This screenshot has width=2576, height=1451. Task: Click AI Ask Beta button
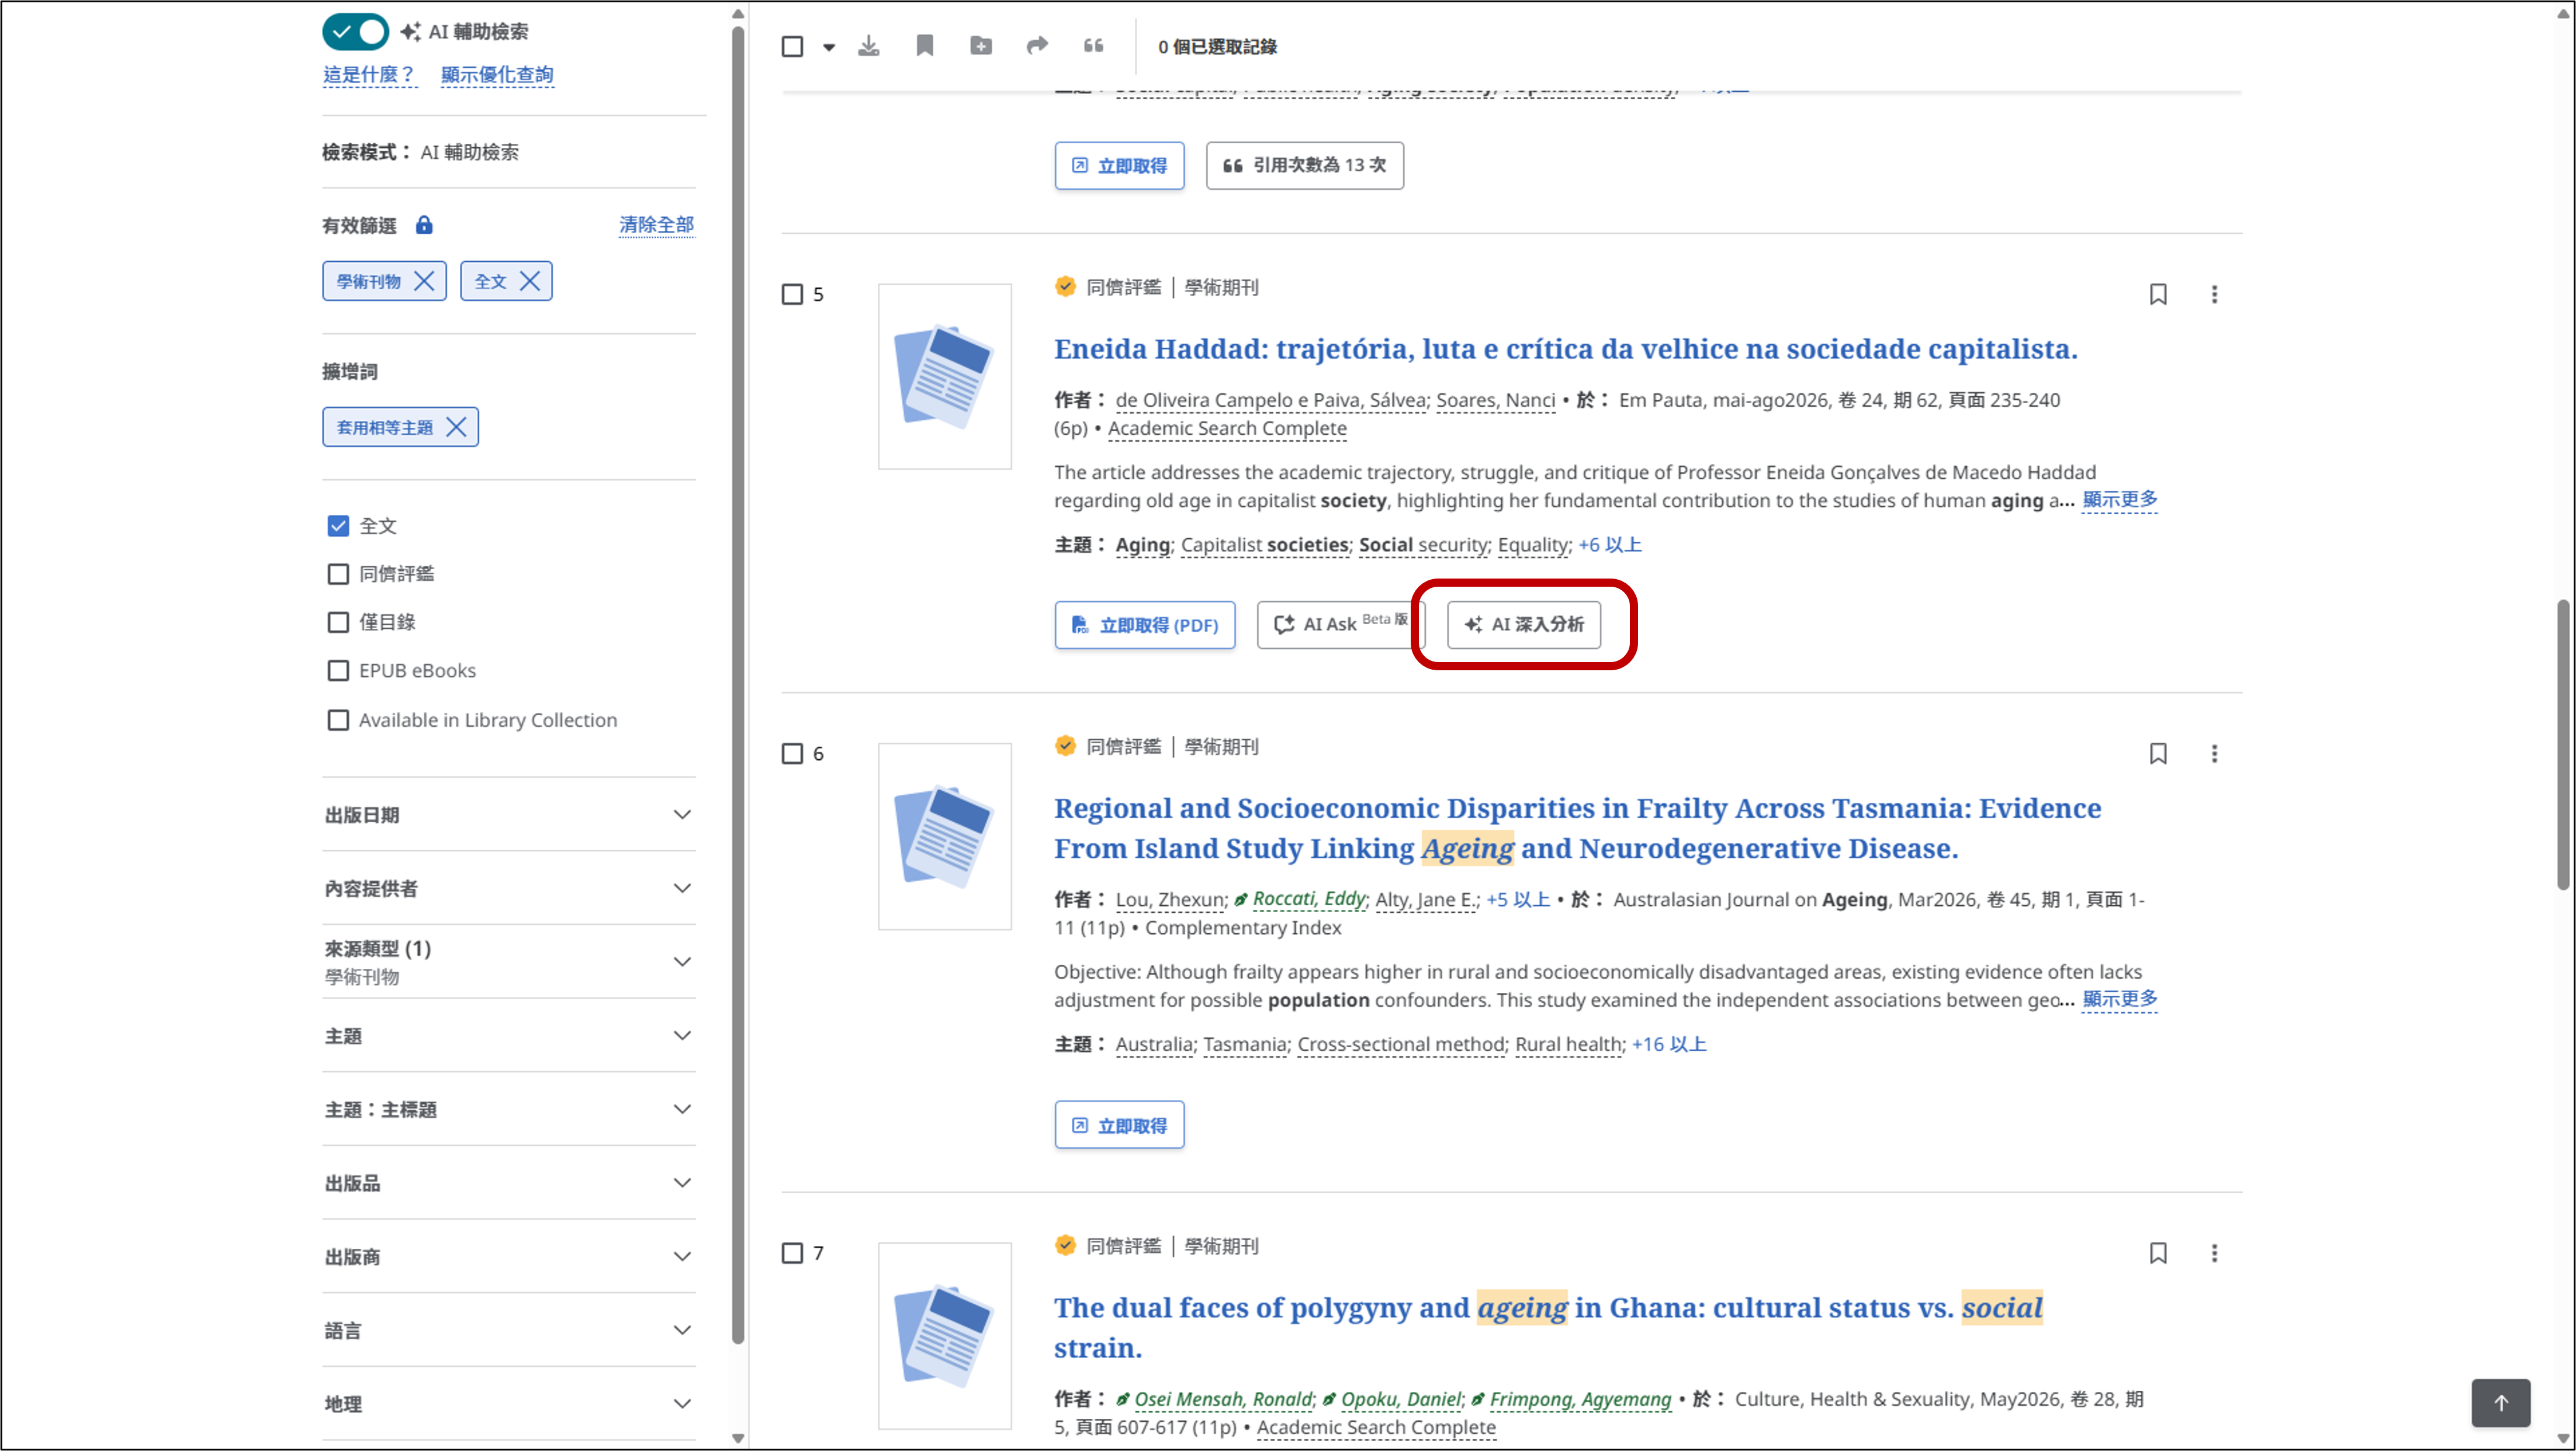coord(1340,624)
